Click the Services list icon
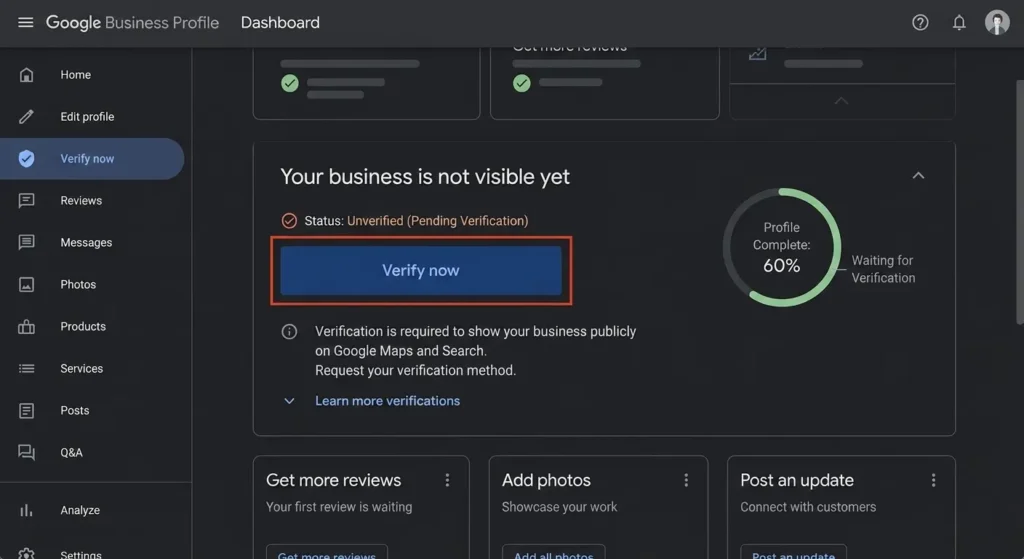Image resolution: width=1024 pixels, height=559 pixels. (26, 368)
